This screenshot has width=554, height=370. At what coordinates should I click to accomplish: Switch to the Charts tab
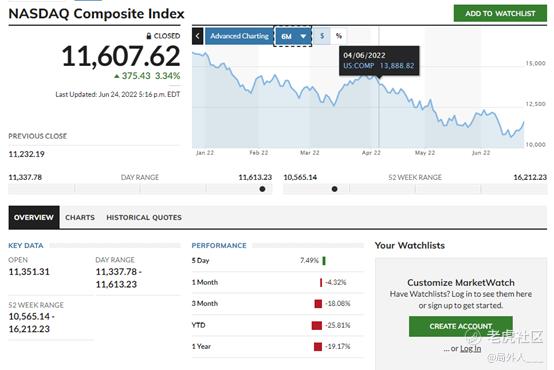(x=80, y=217)
